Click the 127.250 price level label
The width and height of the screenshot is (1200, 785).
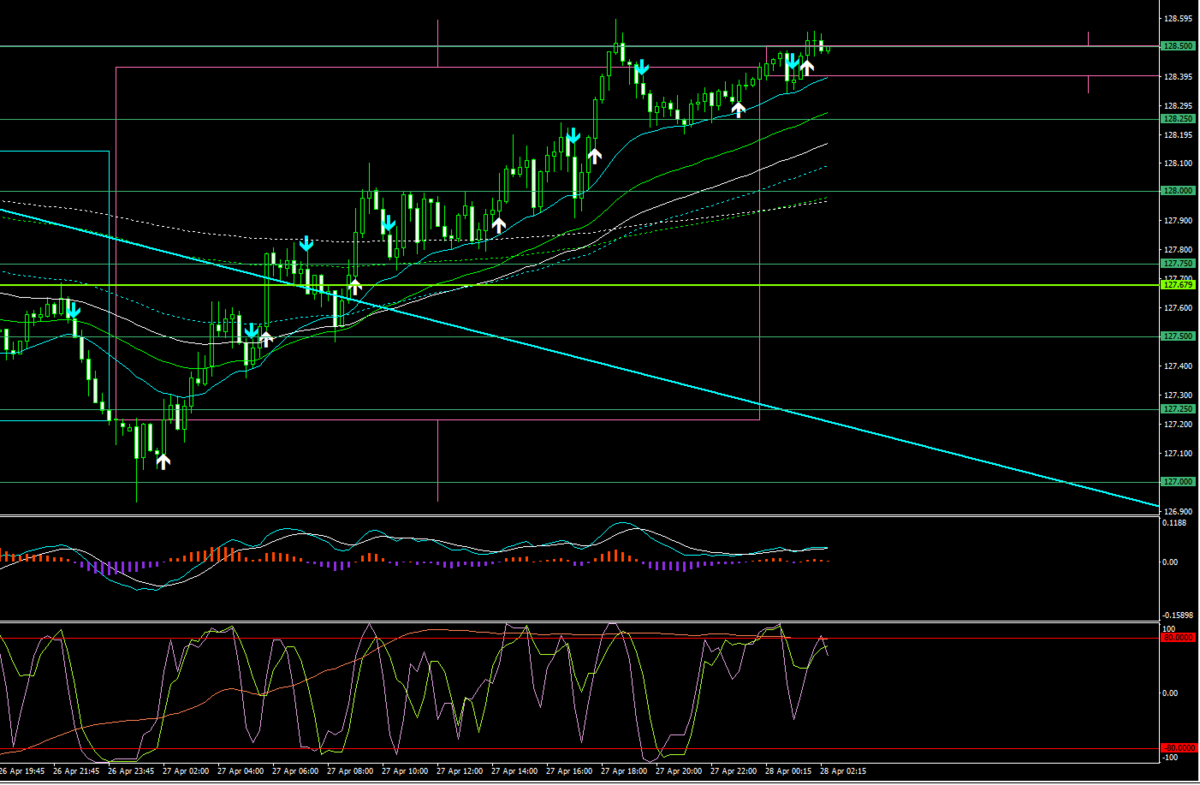click(x=1178, y=409)
